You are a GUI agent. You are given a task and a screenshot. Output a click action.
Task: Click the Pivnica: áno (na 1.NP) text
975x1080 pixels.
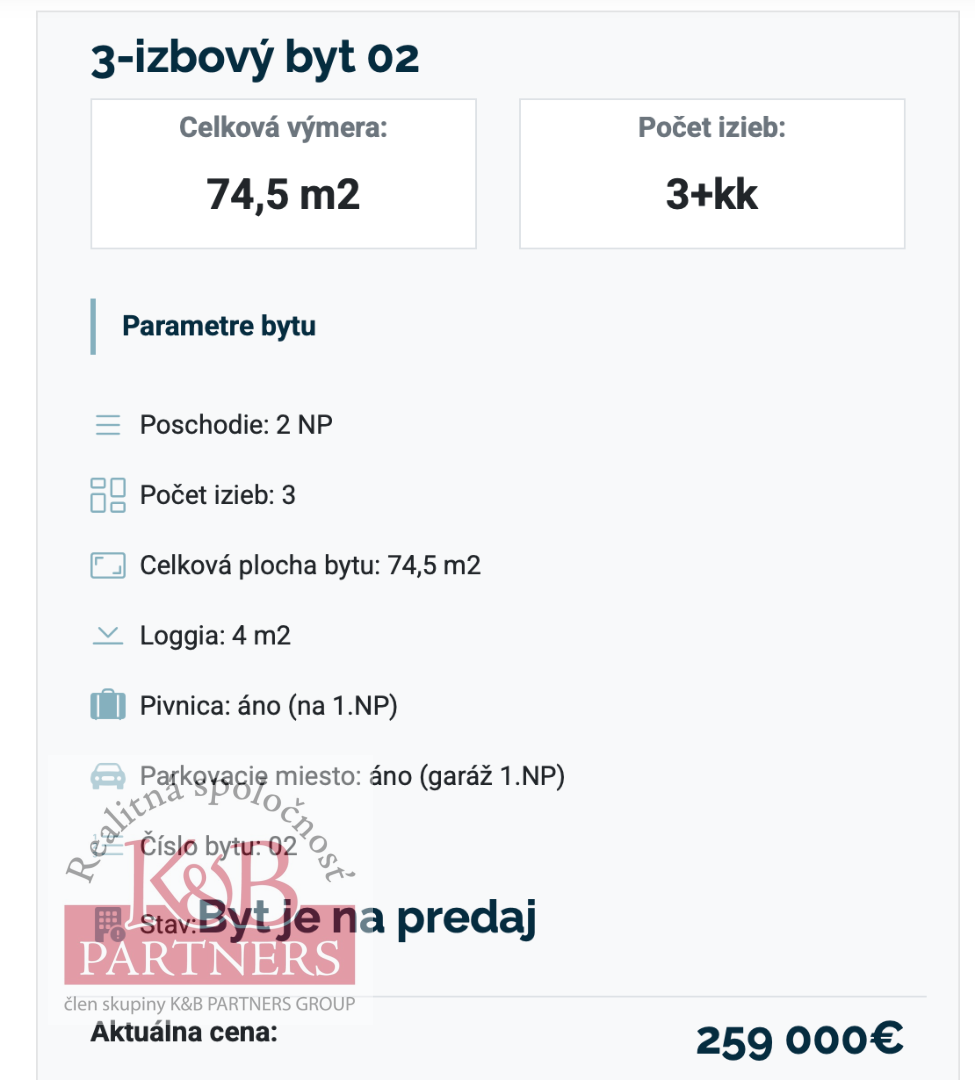(269, 706)
